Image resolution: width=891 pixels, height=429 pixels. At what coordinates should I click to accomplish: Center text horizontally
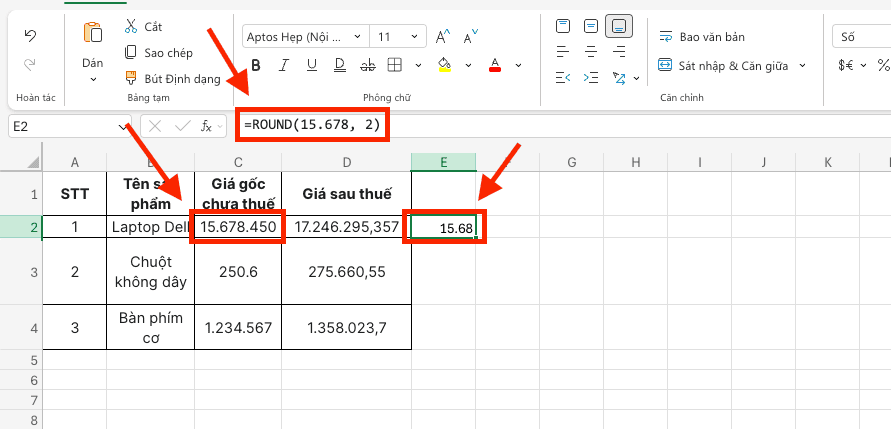(x=591, y=52)
